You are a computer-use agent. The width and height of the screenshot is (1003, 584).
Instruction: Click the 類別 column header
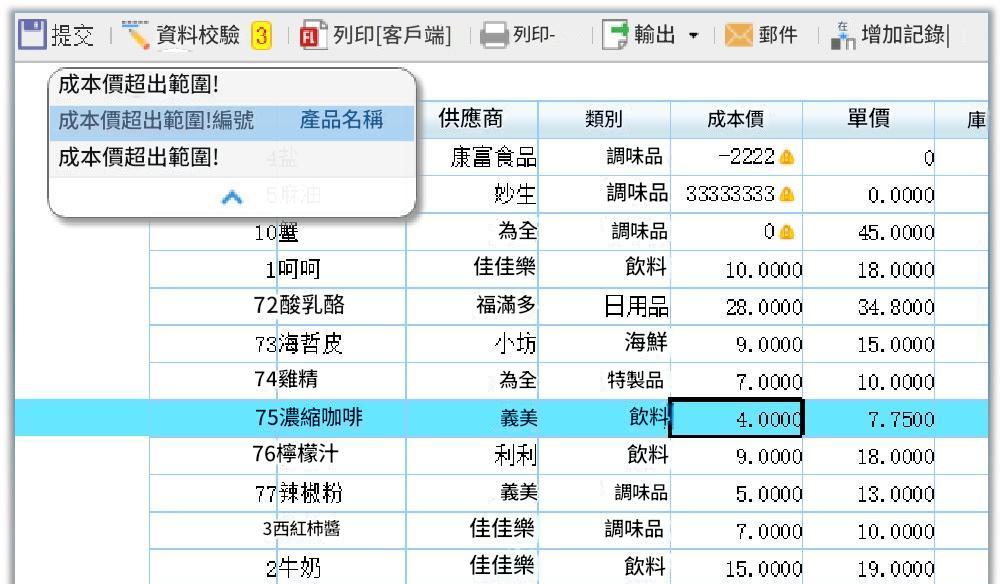(604, 119)
